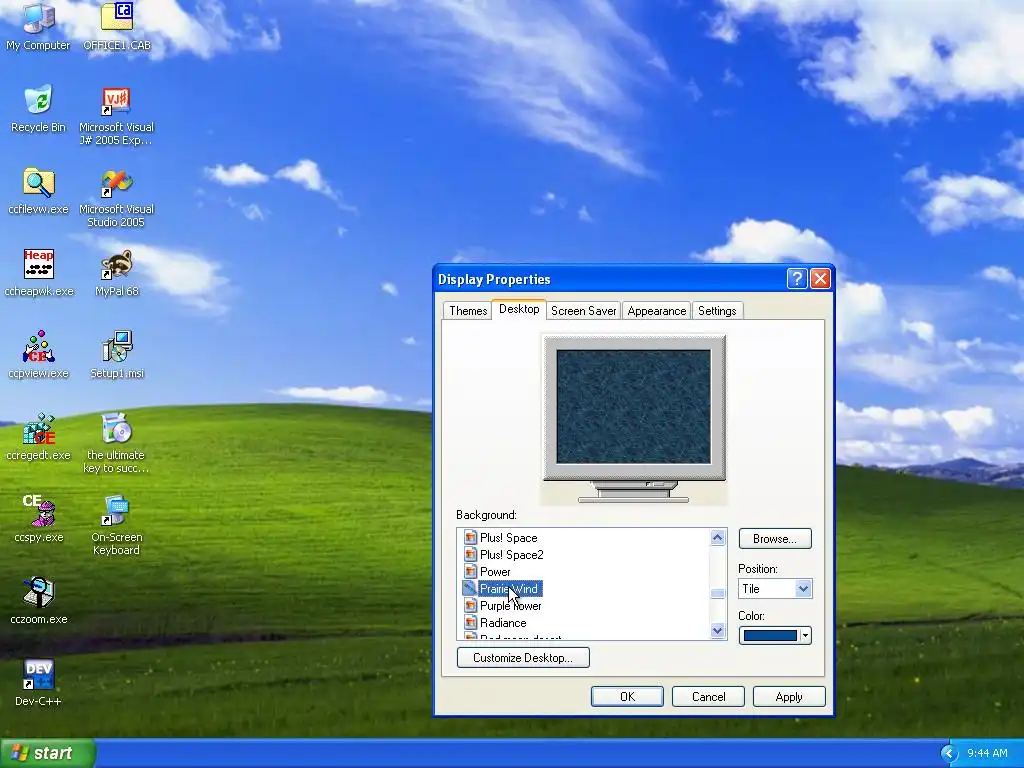Viewport: 1024px width, 768px height.
Task: Select the On-Screen Keyboard shortcut
Action: tap(116, 526)
